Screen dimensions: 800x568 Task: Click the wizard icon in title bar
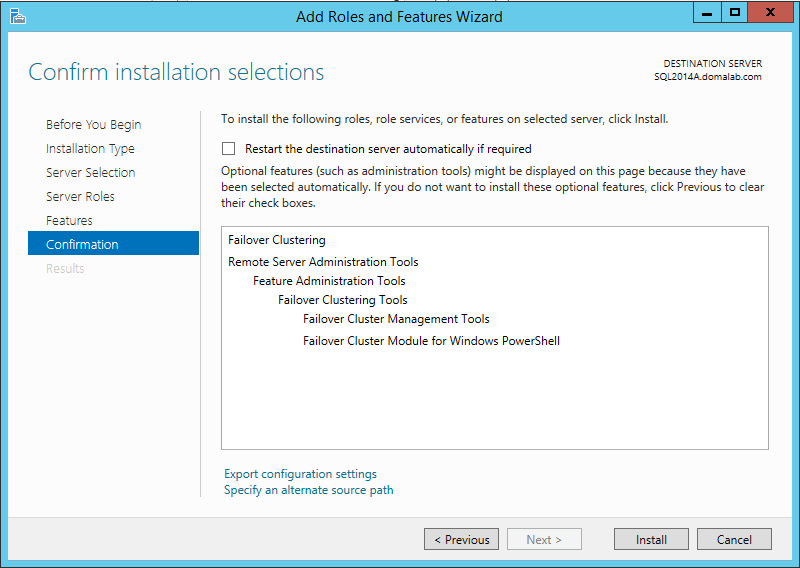coord(17,16)
